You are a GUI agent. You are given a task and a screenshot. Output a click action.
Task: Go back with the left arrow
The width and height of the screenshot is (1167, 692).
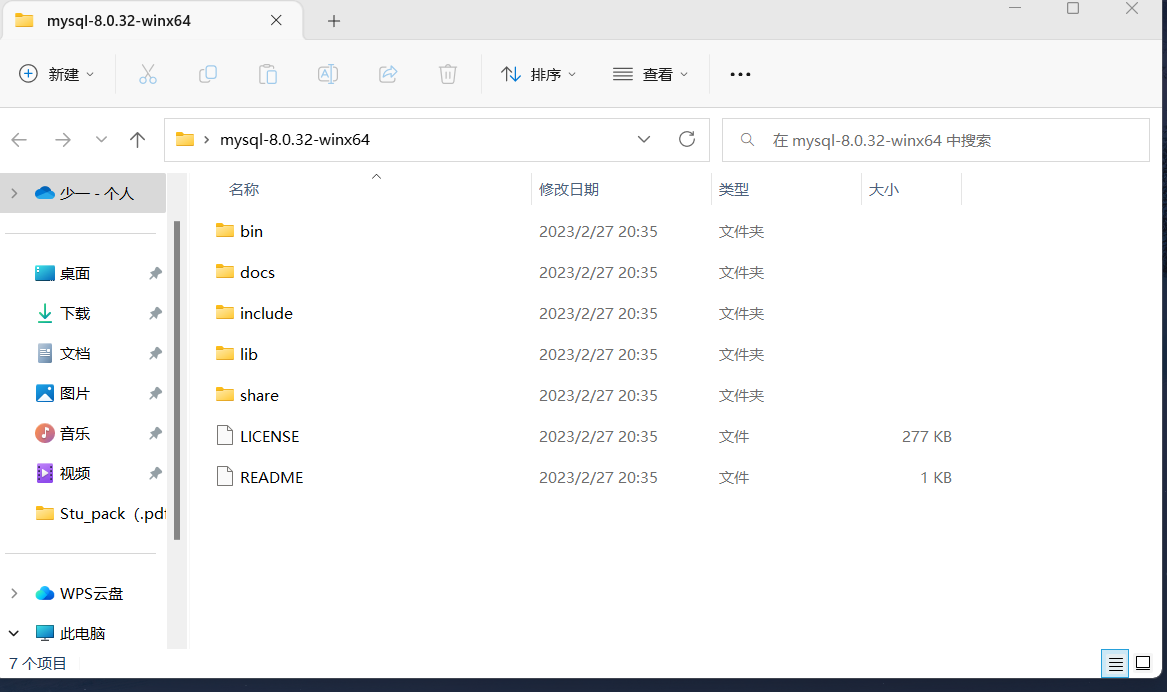click(x=19, y=140)
